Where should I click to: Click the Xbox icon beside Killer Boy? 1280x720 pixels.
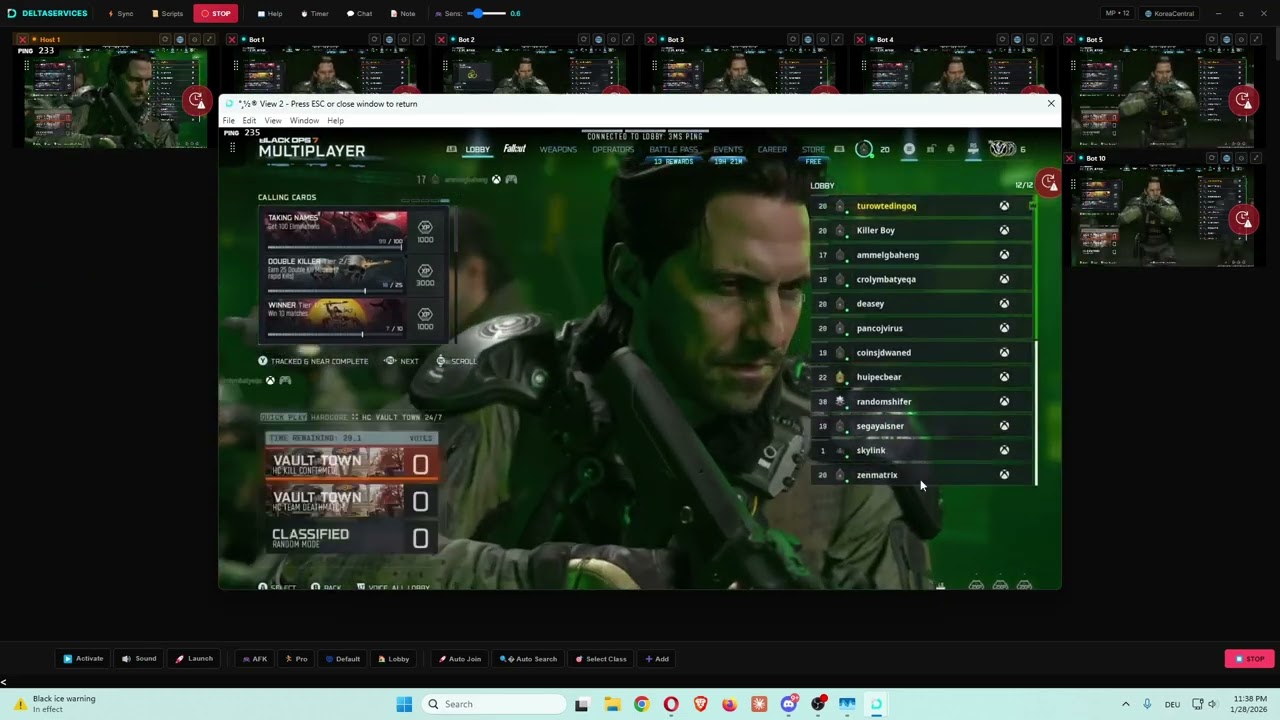point(1004,230)
